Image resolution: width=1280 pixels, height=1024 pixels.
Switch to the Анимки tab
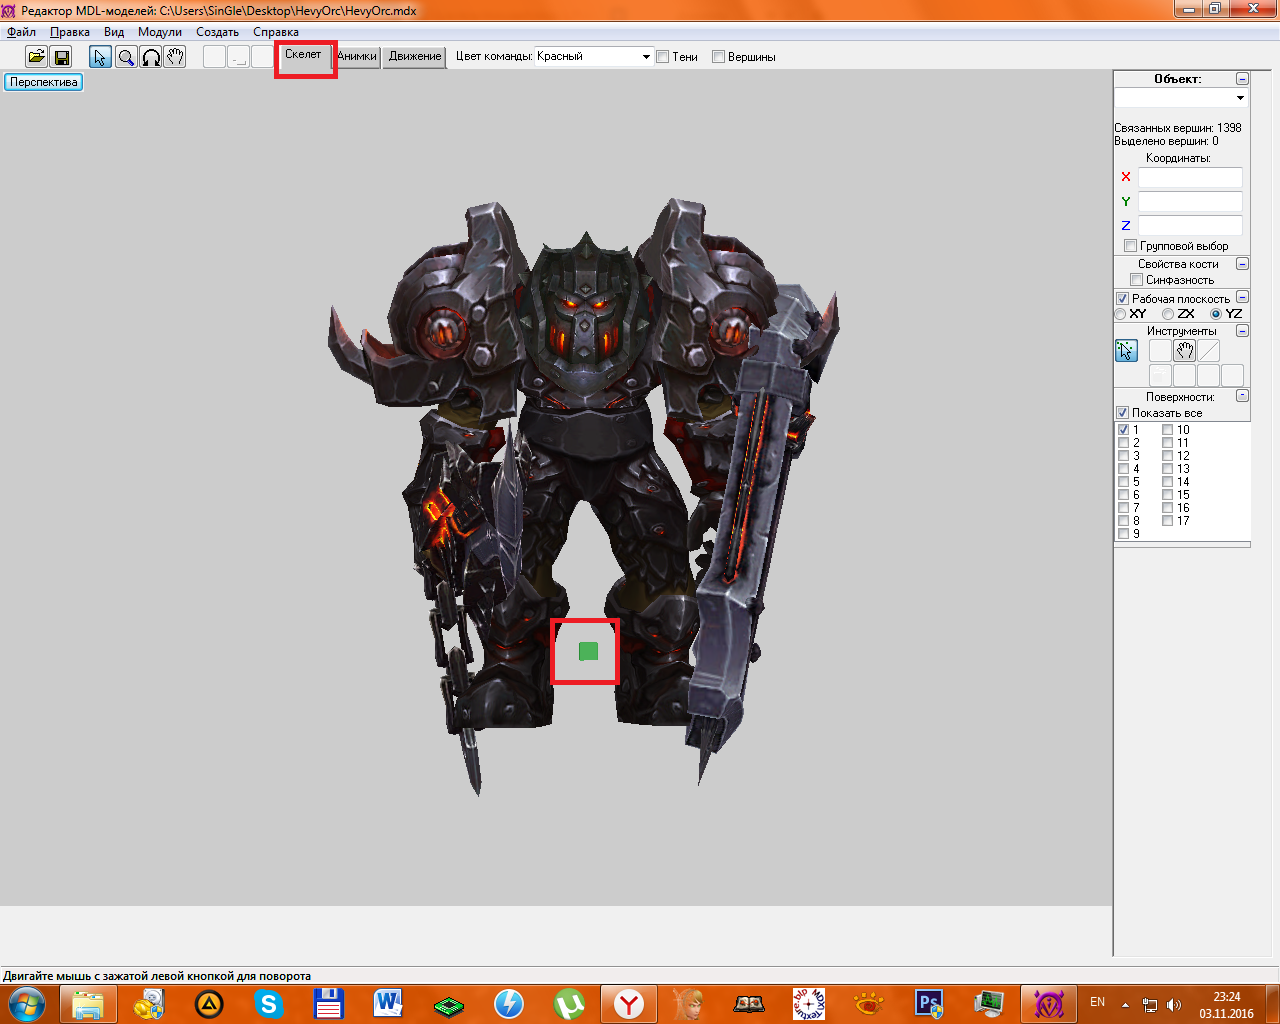coord(357,57)
